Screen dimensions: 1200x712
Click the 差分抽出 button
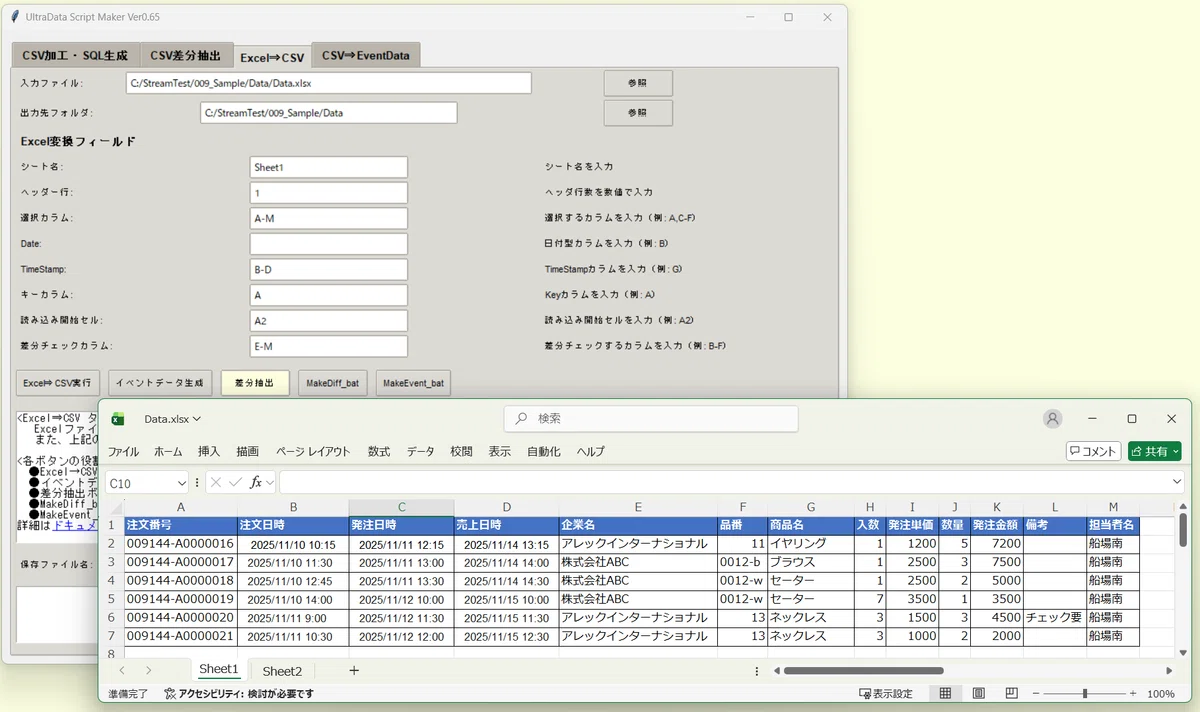tap(255, 383)
